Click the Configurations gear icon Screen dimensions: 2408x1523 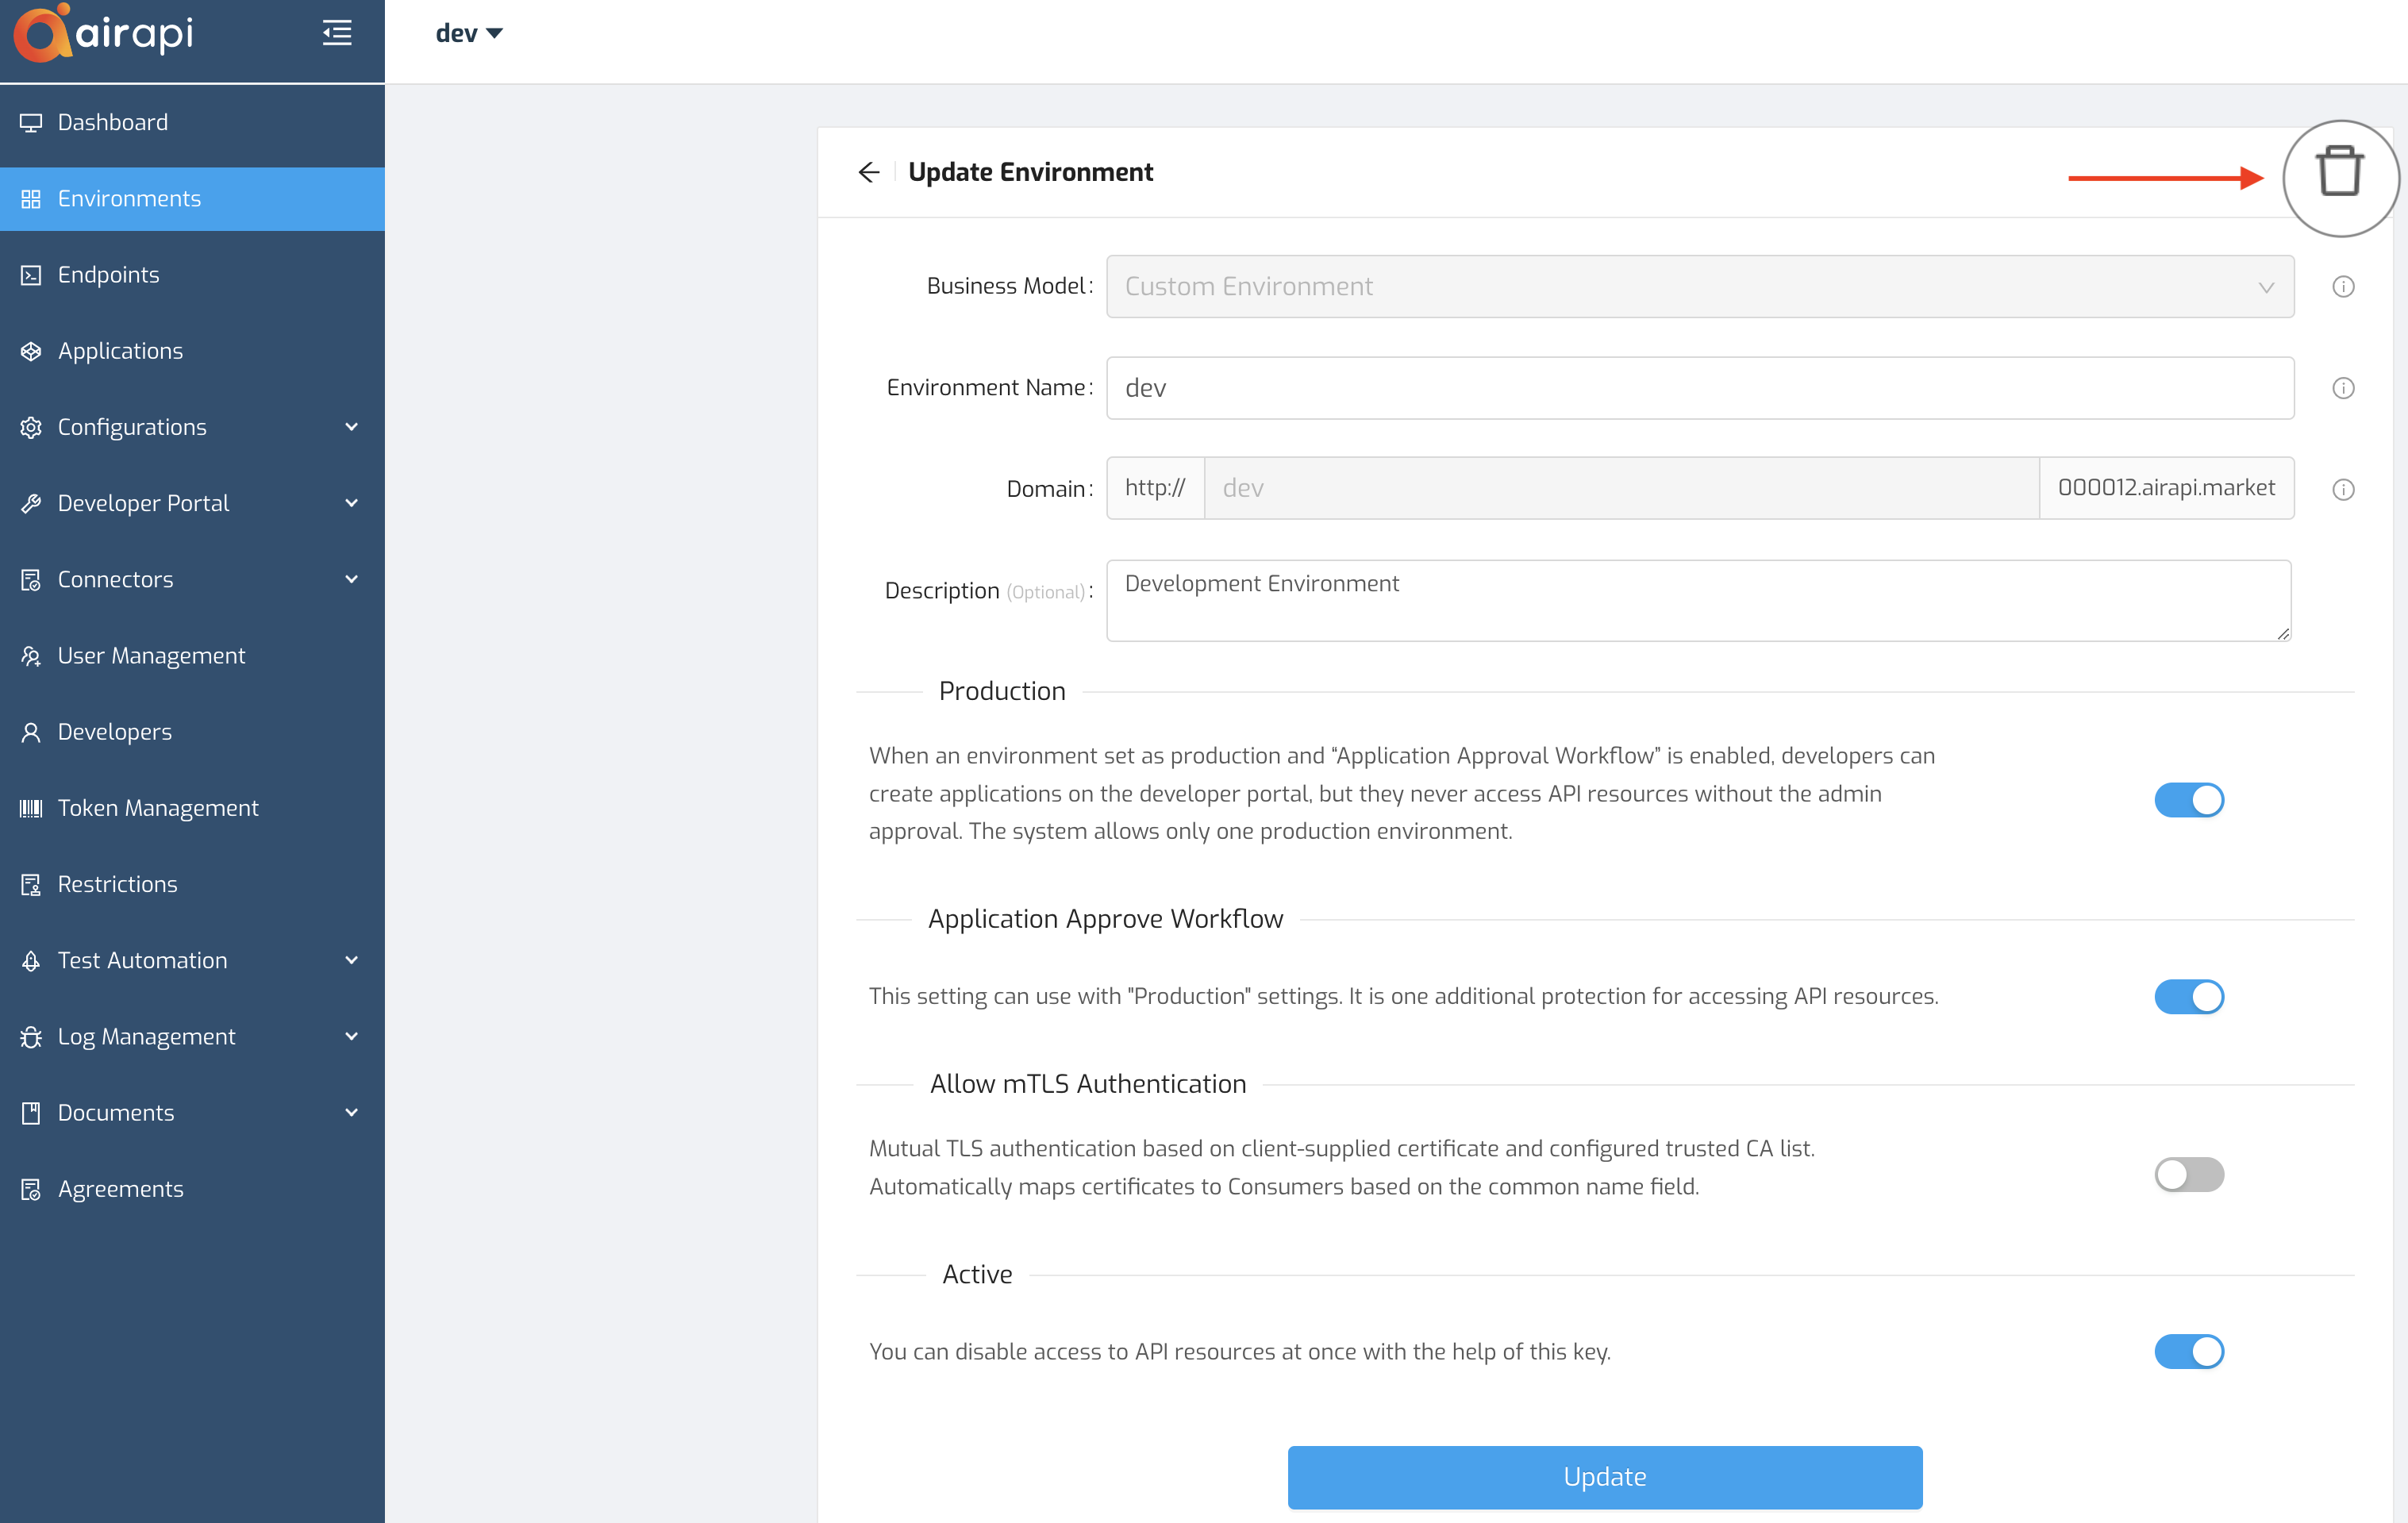pyautogui.click(x=31, y=427)
